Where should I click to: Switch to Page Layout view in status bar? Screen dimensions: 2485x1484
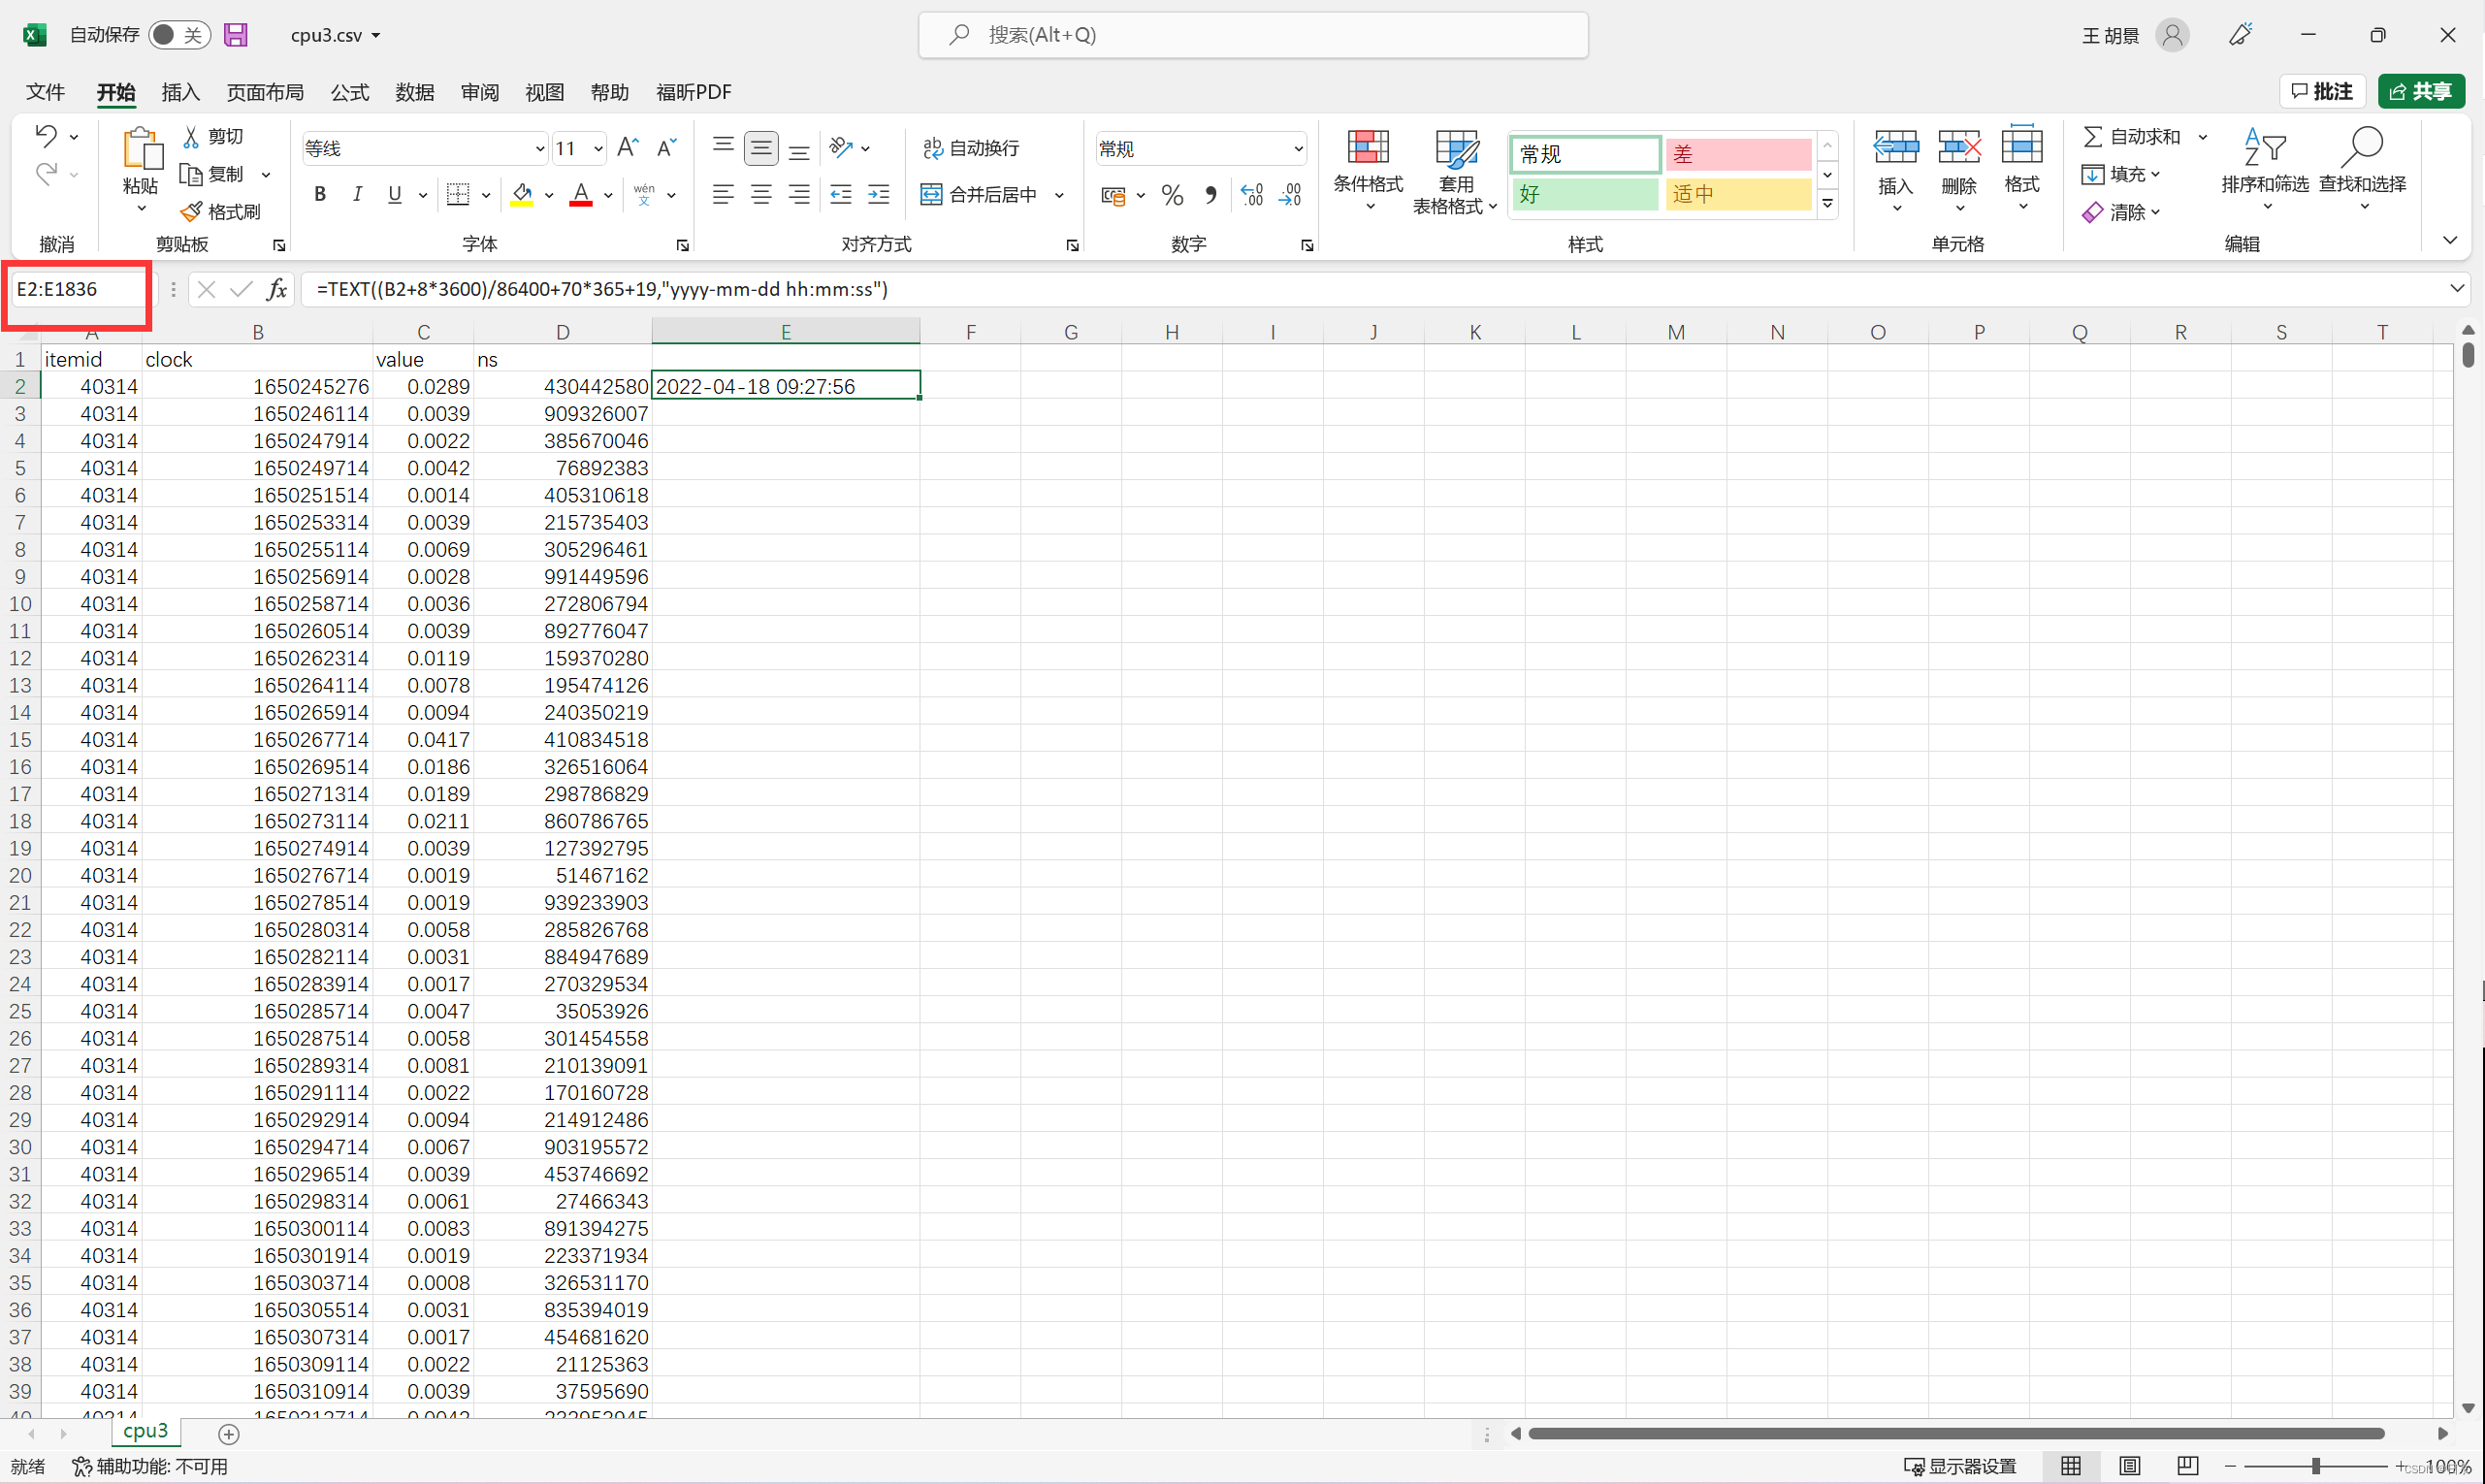[2129, 1465]
